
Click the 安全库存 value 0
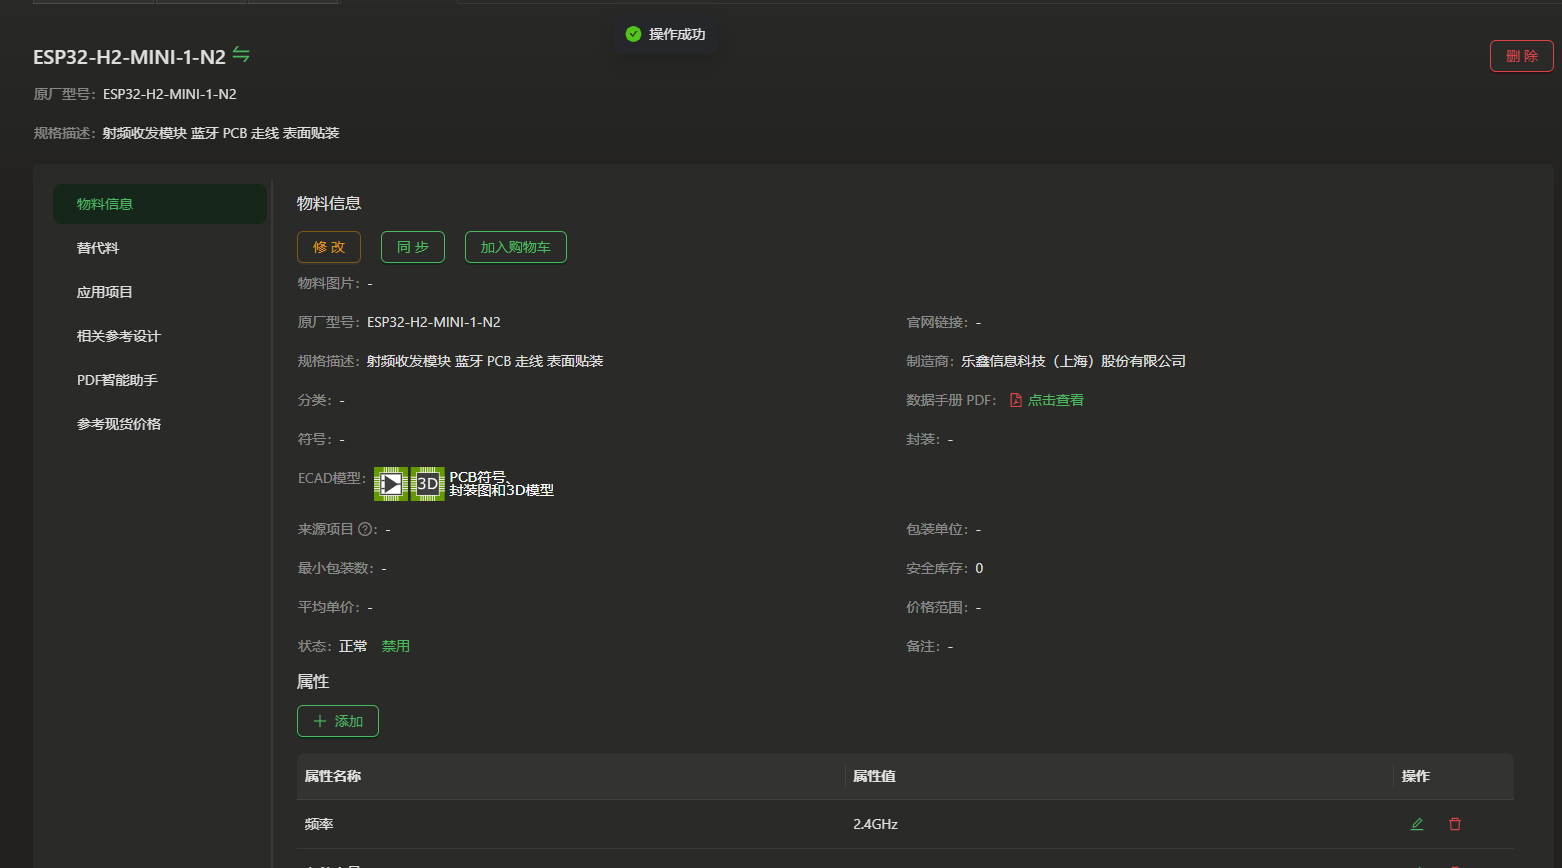979,568
